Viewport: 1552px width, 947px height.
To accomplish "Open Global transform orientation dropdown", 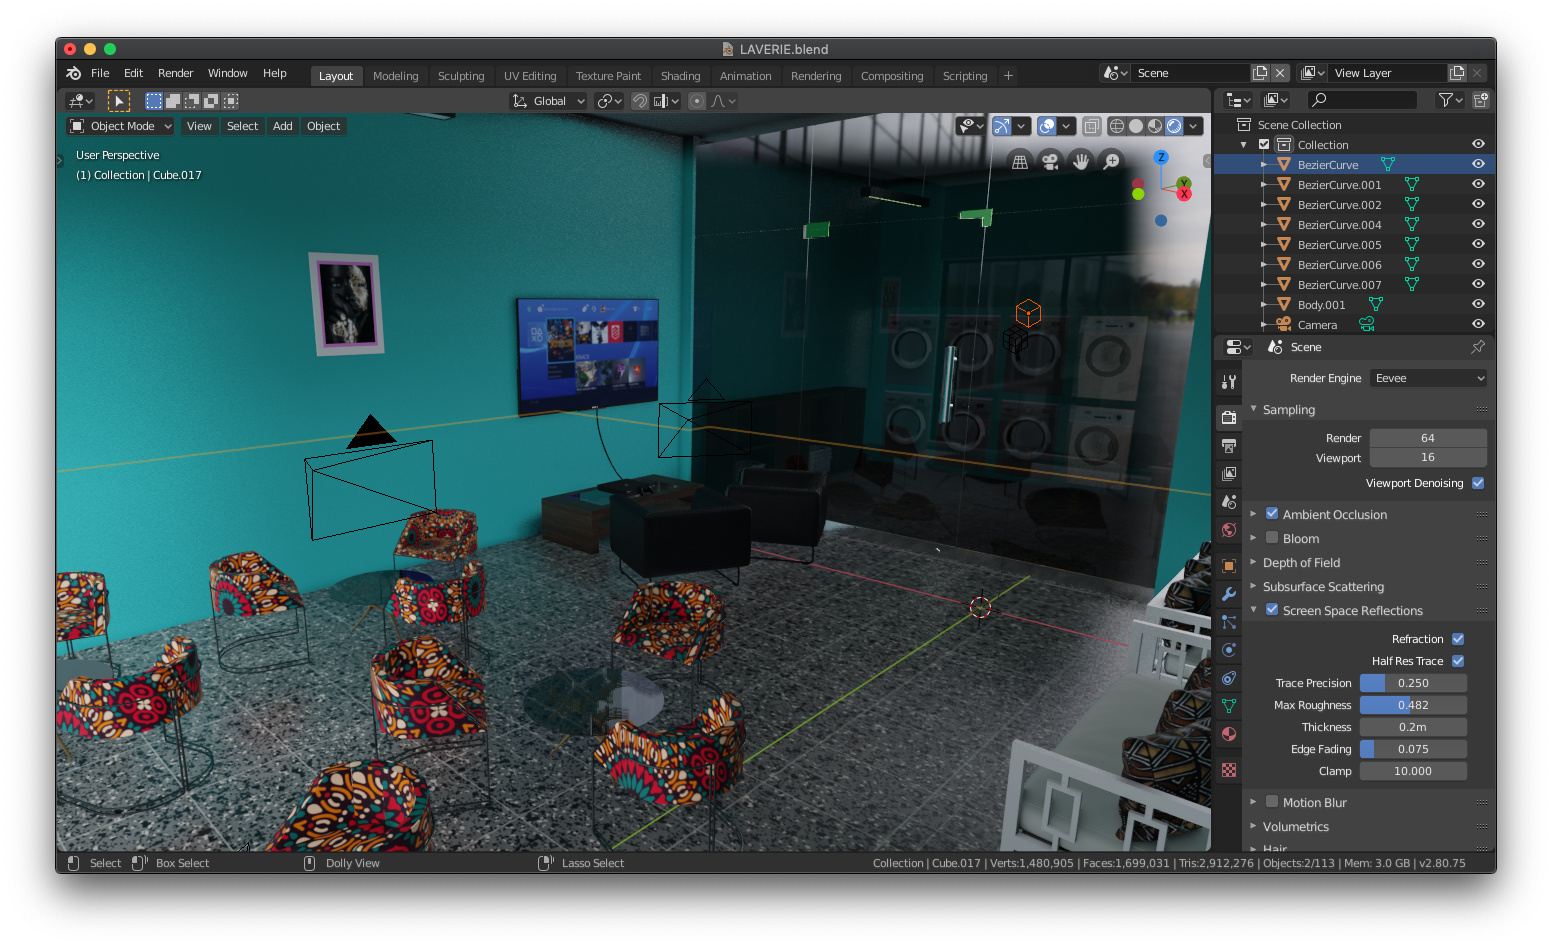I will pyautogui.click(x=548, y=101).
